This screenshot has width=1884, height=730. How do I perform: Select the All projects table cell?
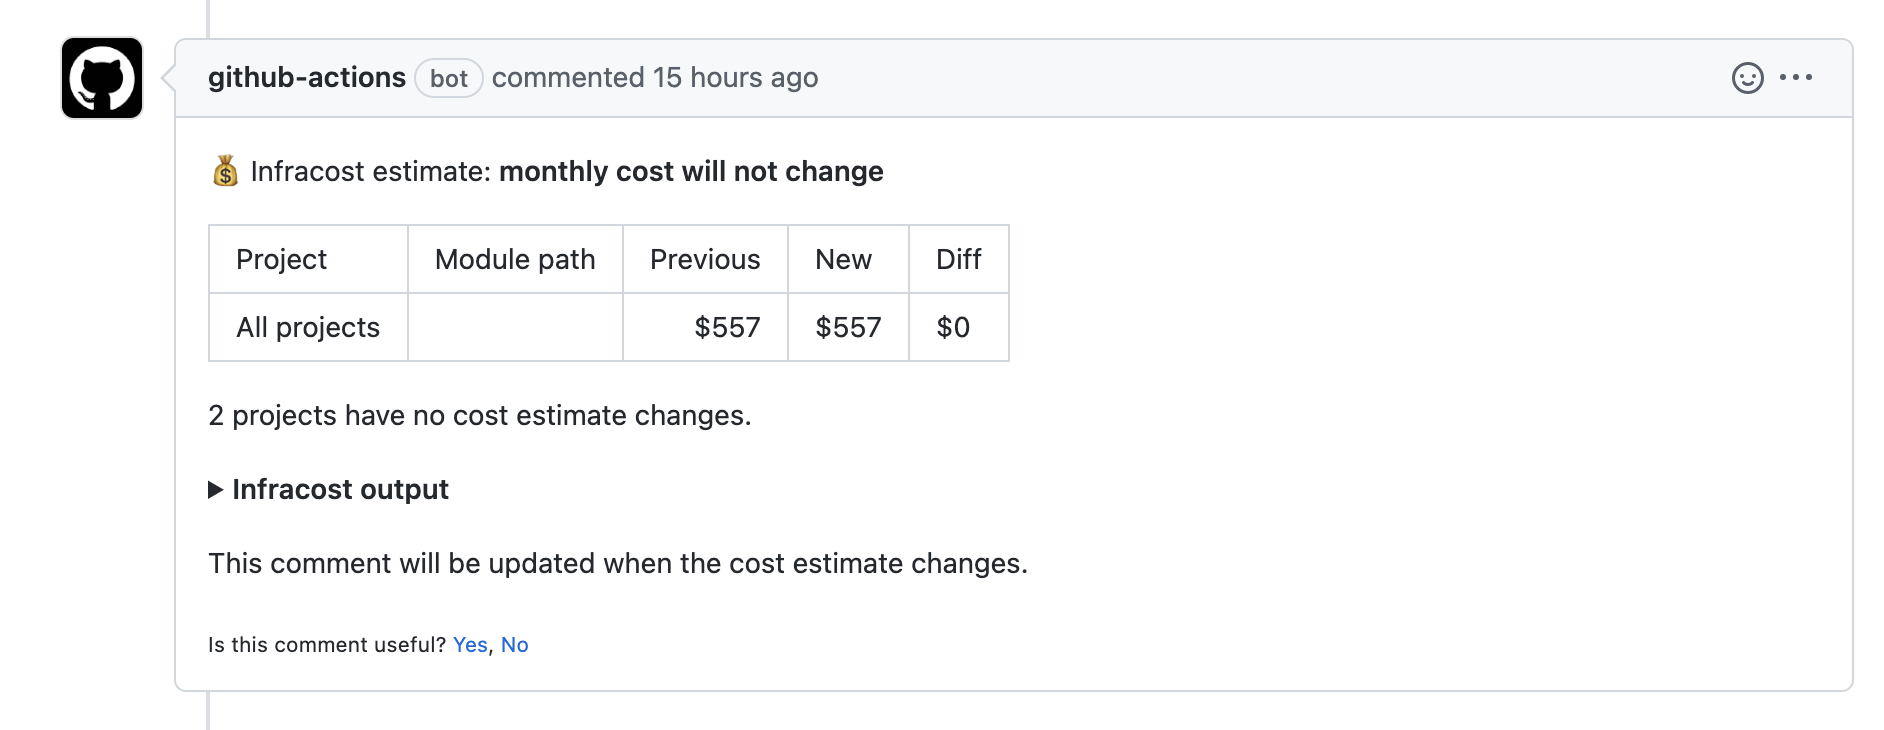pos(308,327)
